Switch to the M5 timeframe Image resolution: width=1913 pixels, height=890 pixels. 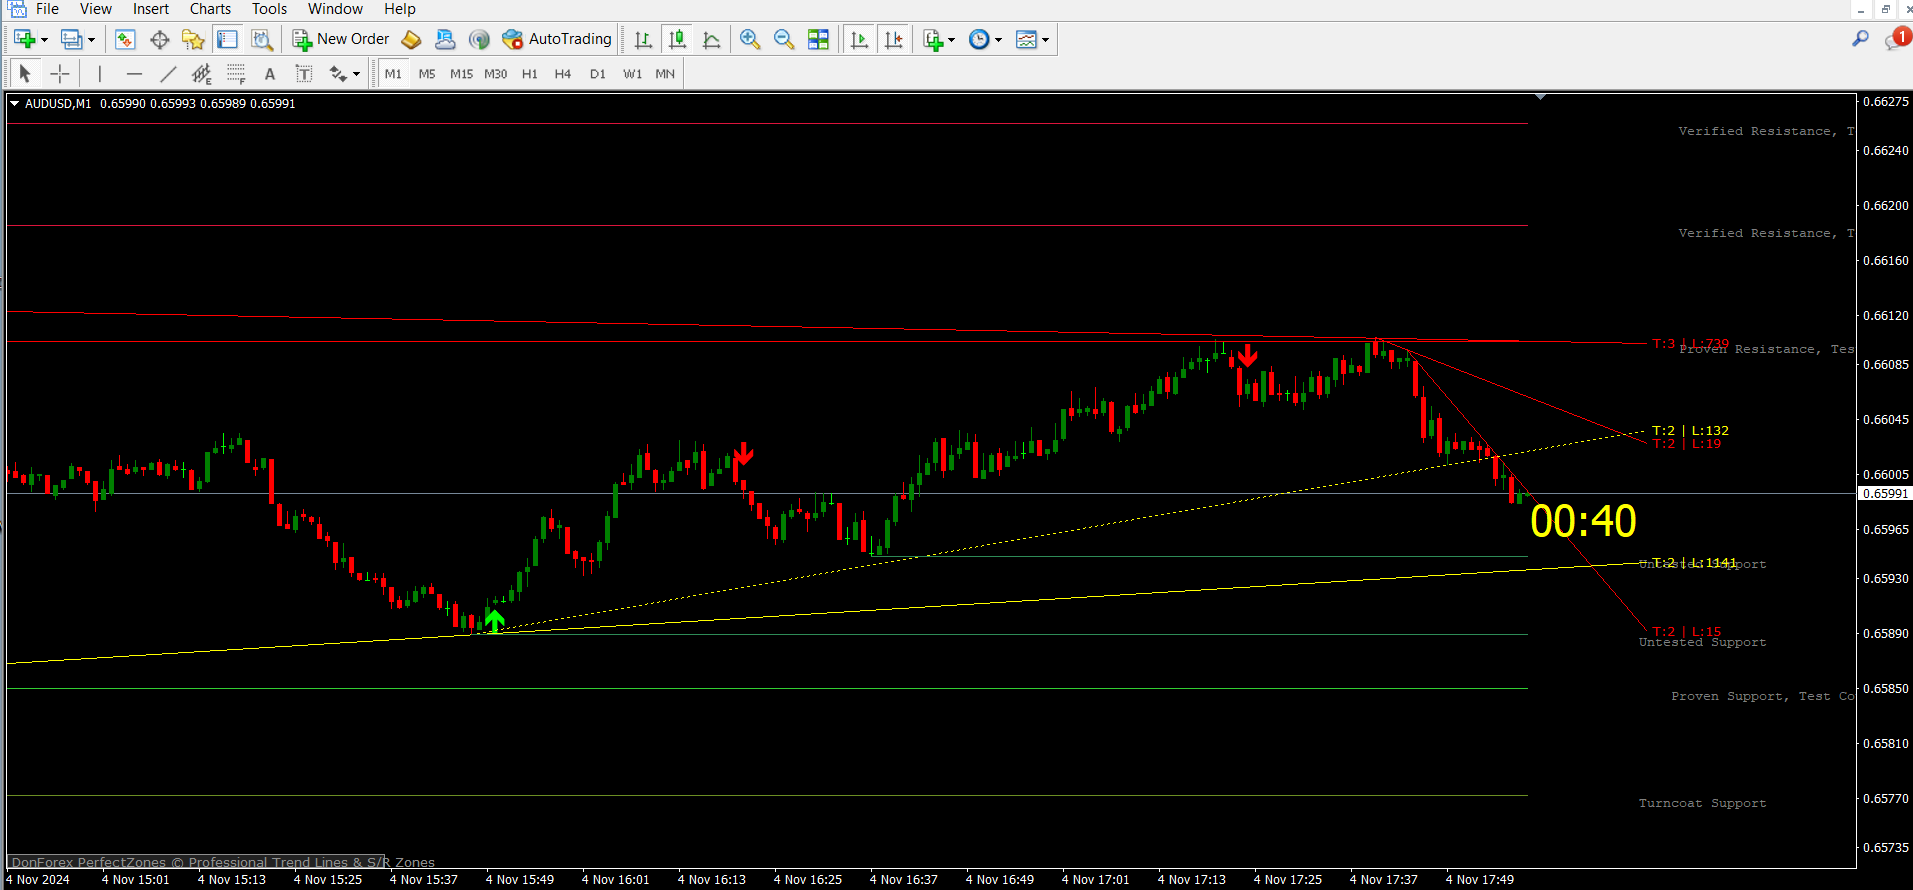[x=427, y=74]
